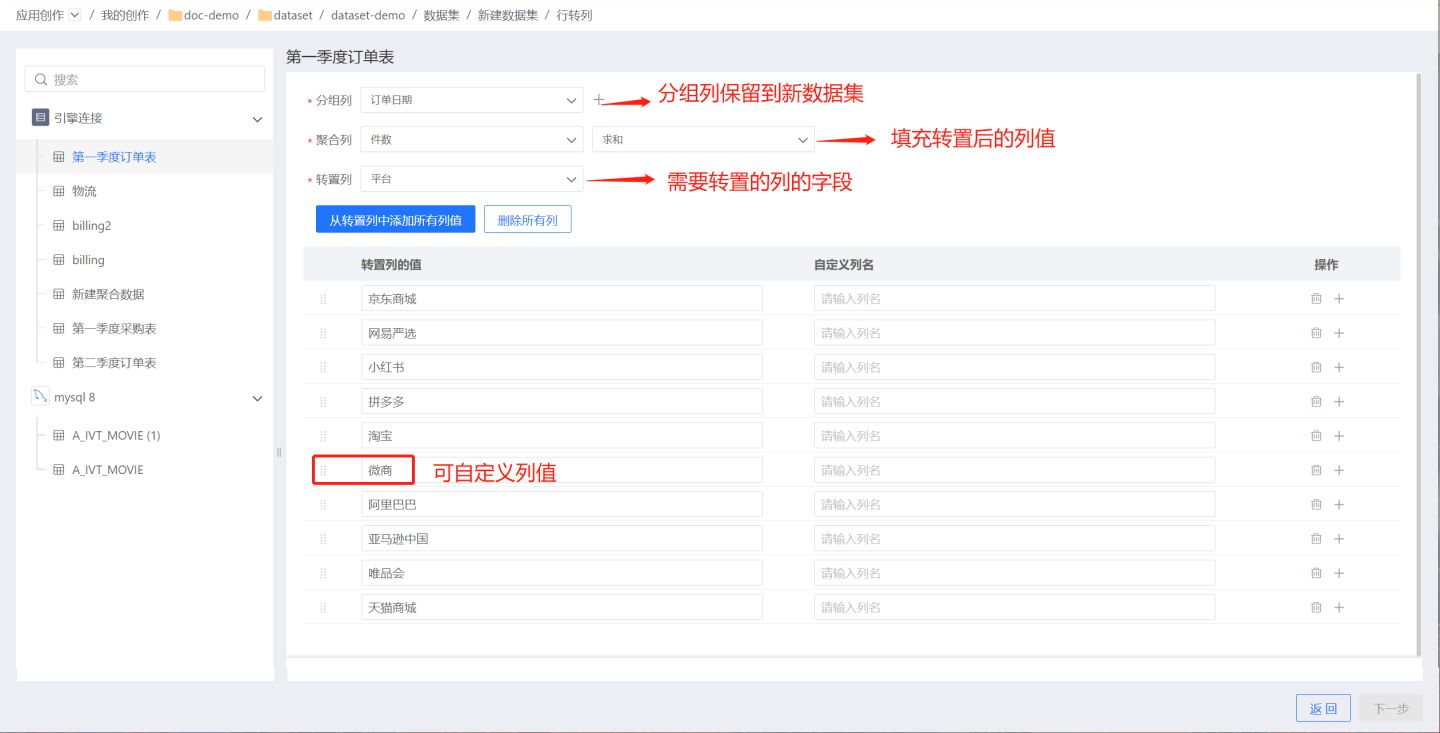Click the trash icon in 淘宝 row
The image size is (1440, 733).
click(x=1316, y=436)
